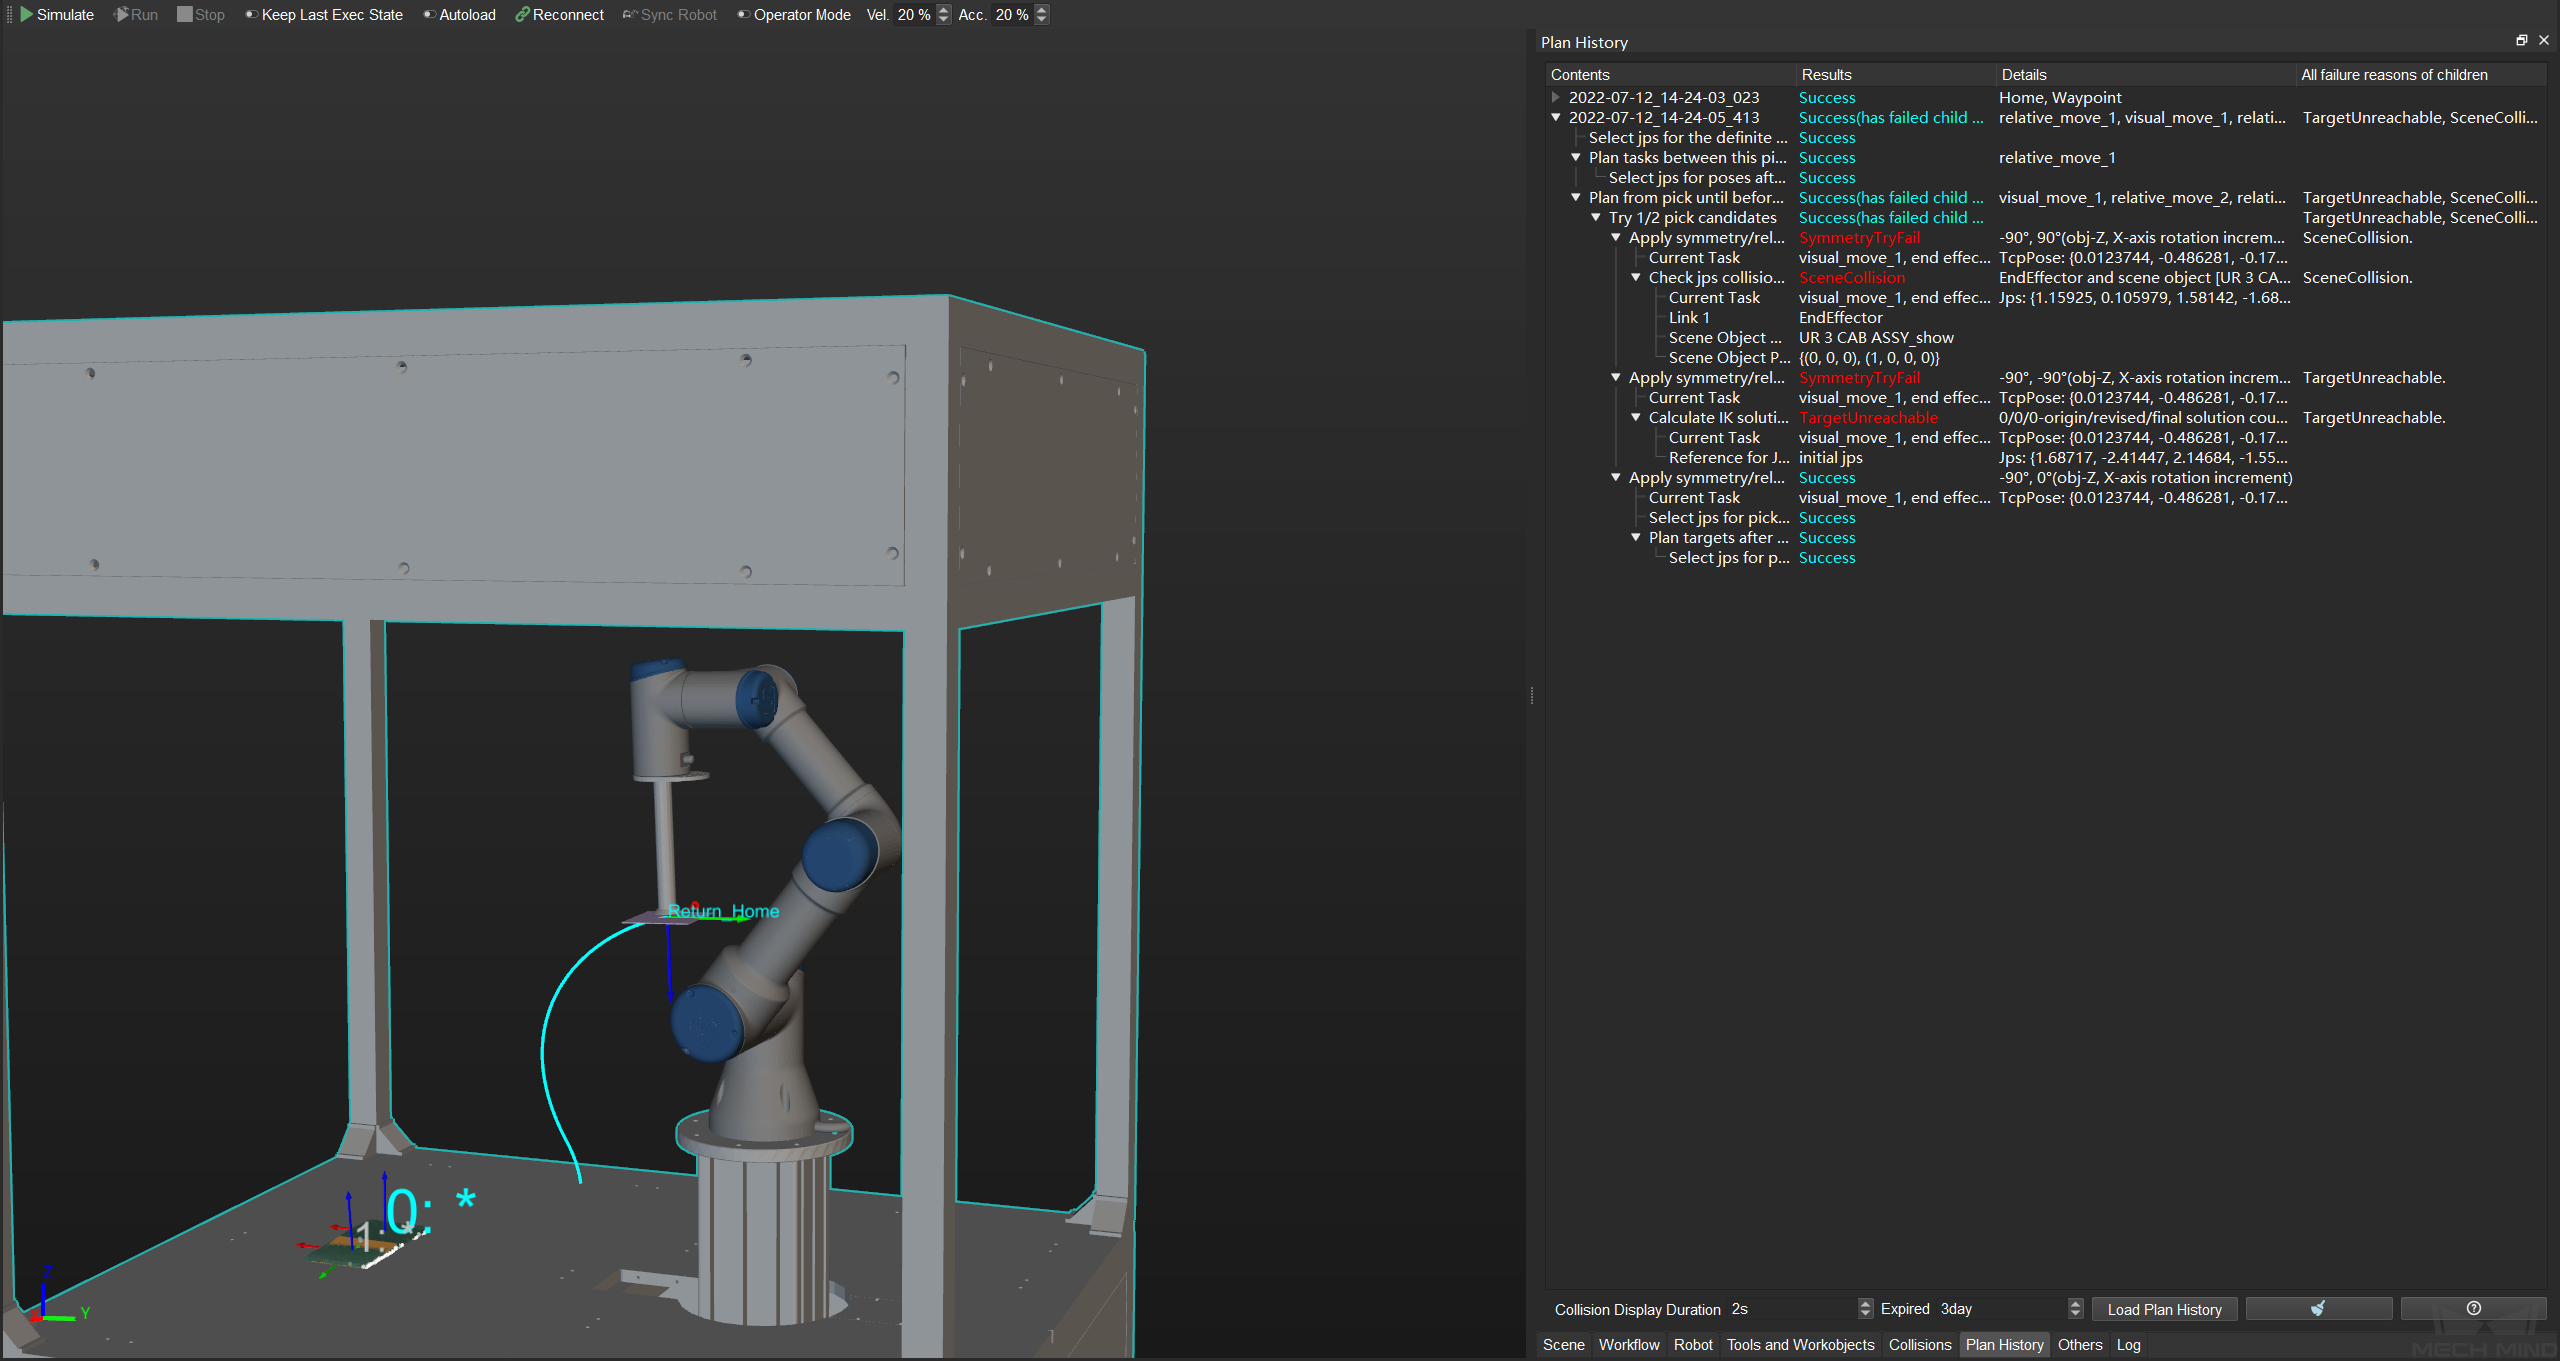Collapse 'Try 1/2 pick candidates' row

1596,218
